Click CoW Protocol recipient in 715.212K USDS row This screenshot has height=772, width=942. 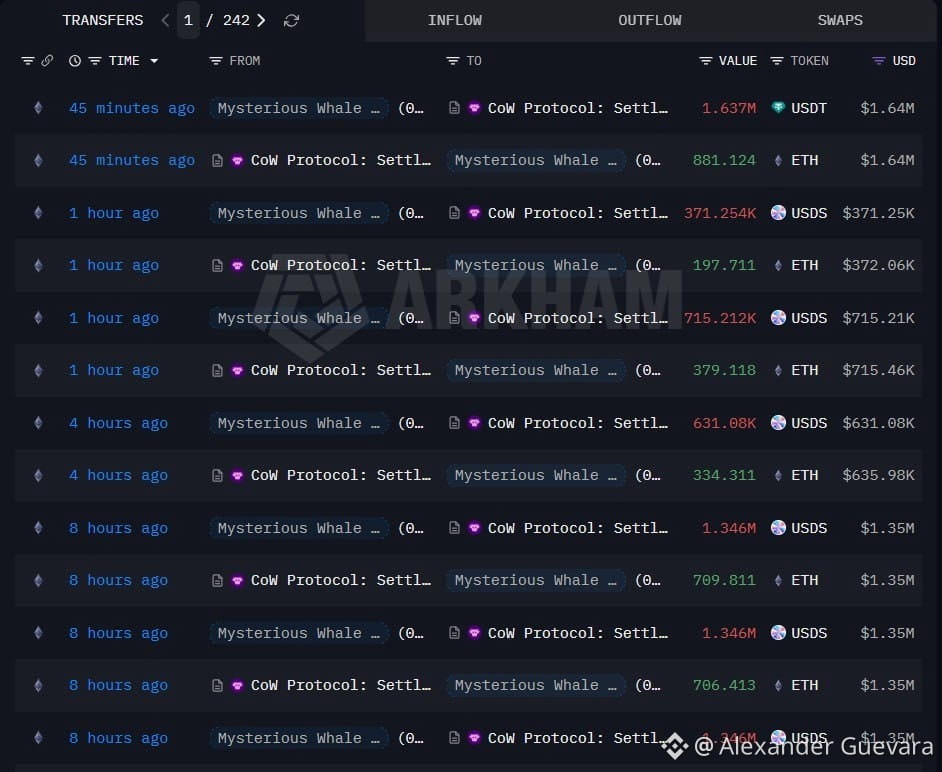tap(577, 318)
